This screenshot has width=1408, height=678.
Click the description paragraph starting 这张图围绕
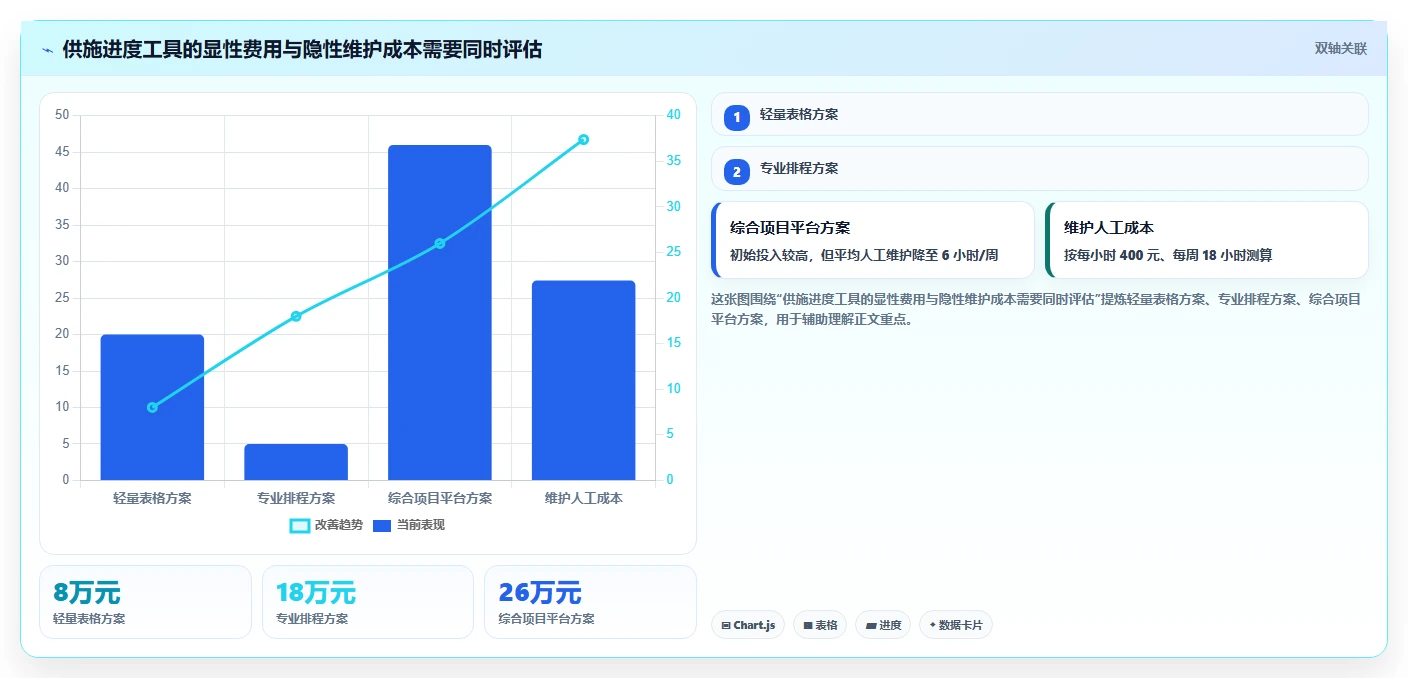(x=1035, y=310)
